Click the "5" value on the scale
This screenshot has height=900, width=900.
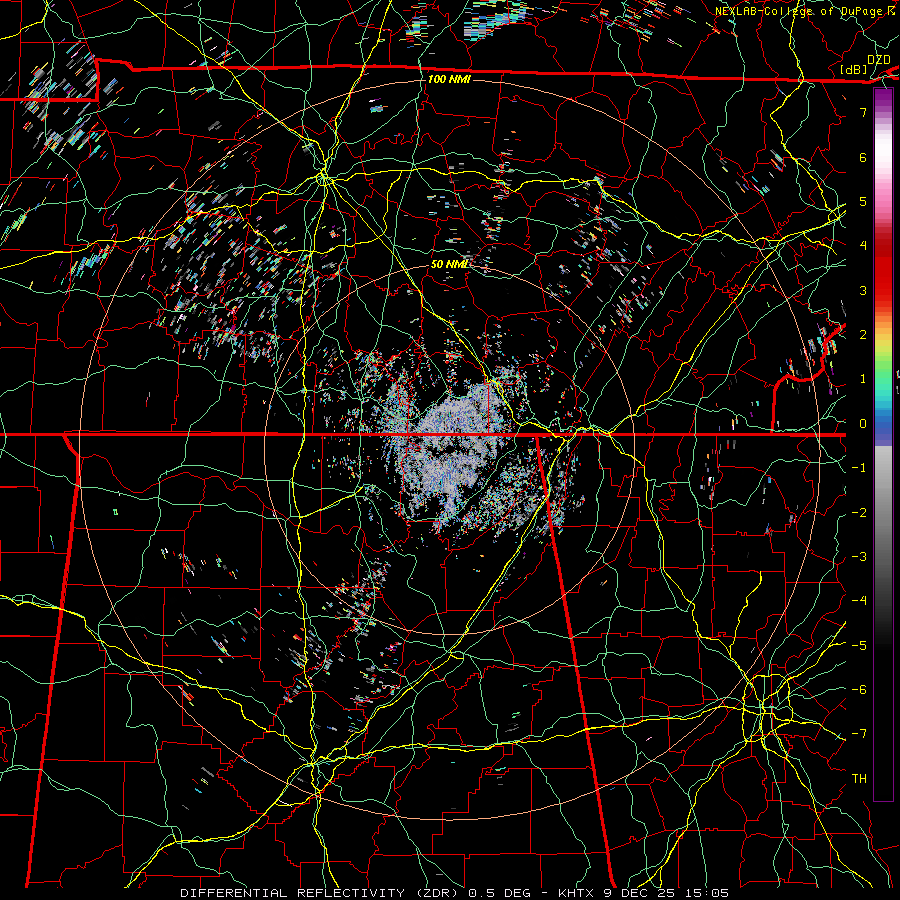863,201
